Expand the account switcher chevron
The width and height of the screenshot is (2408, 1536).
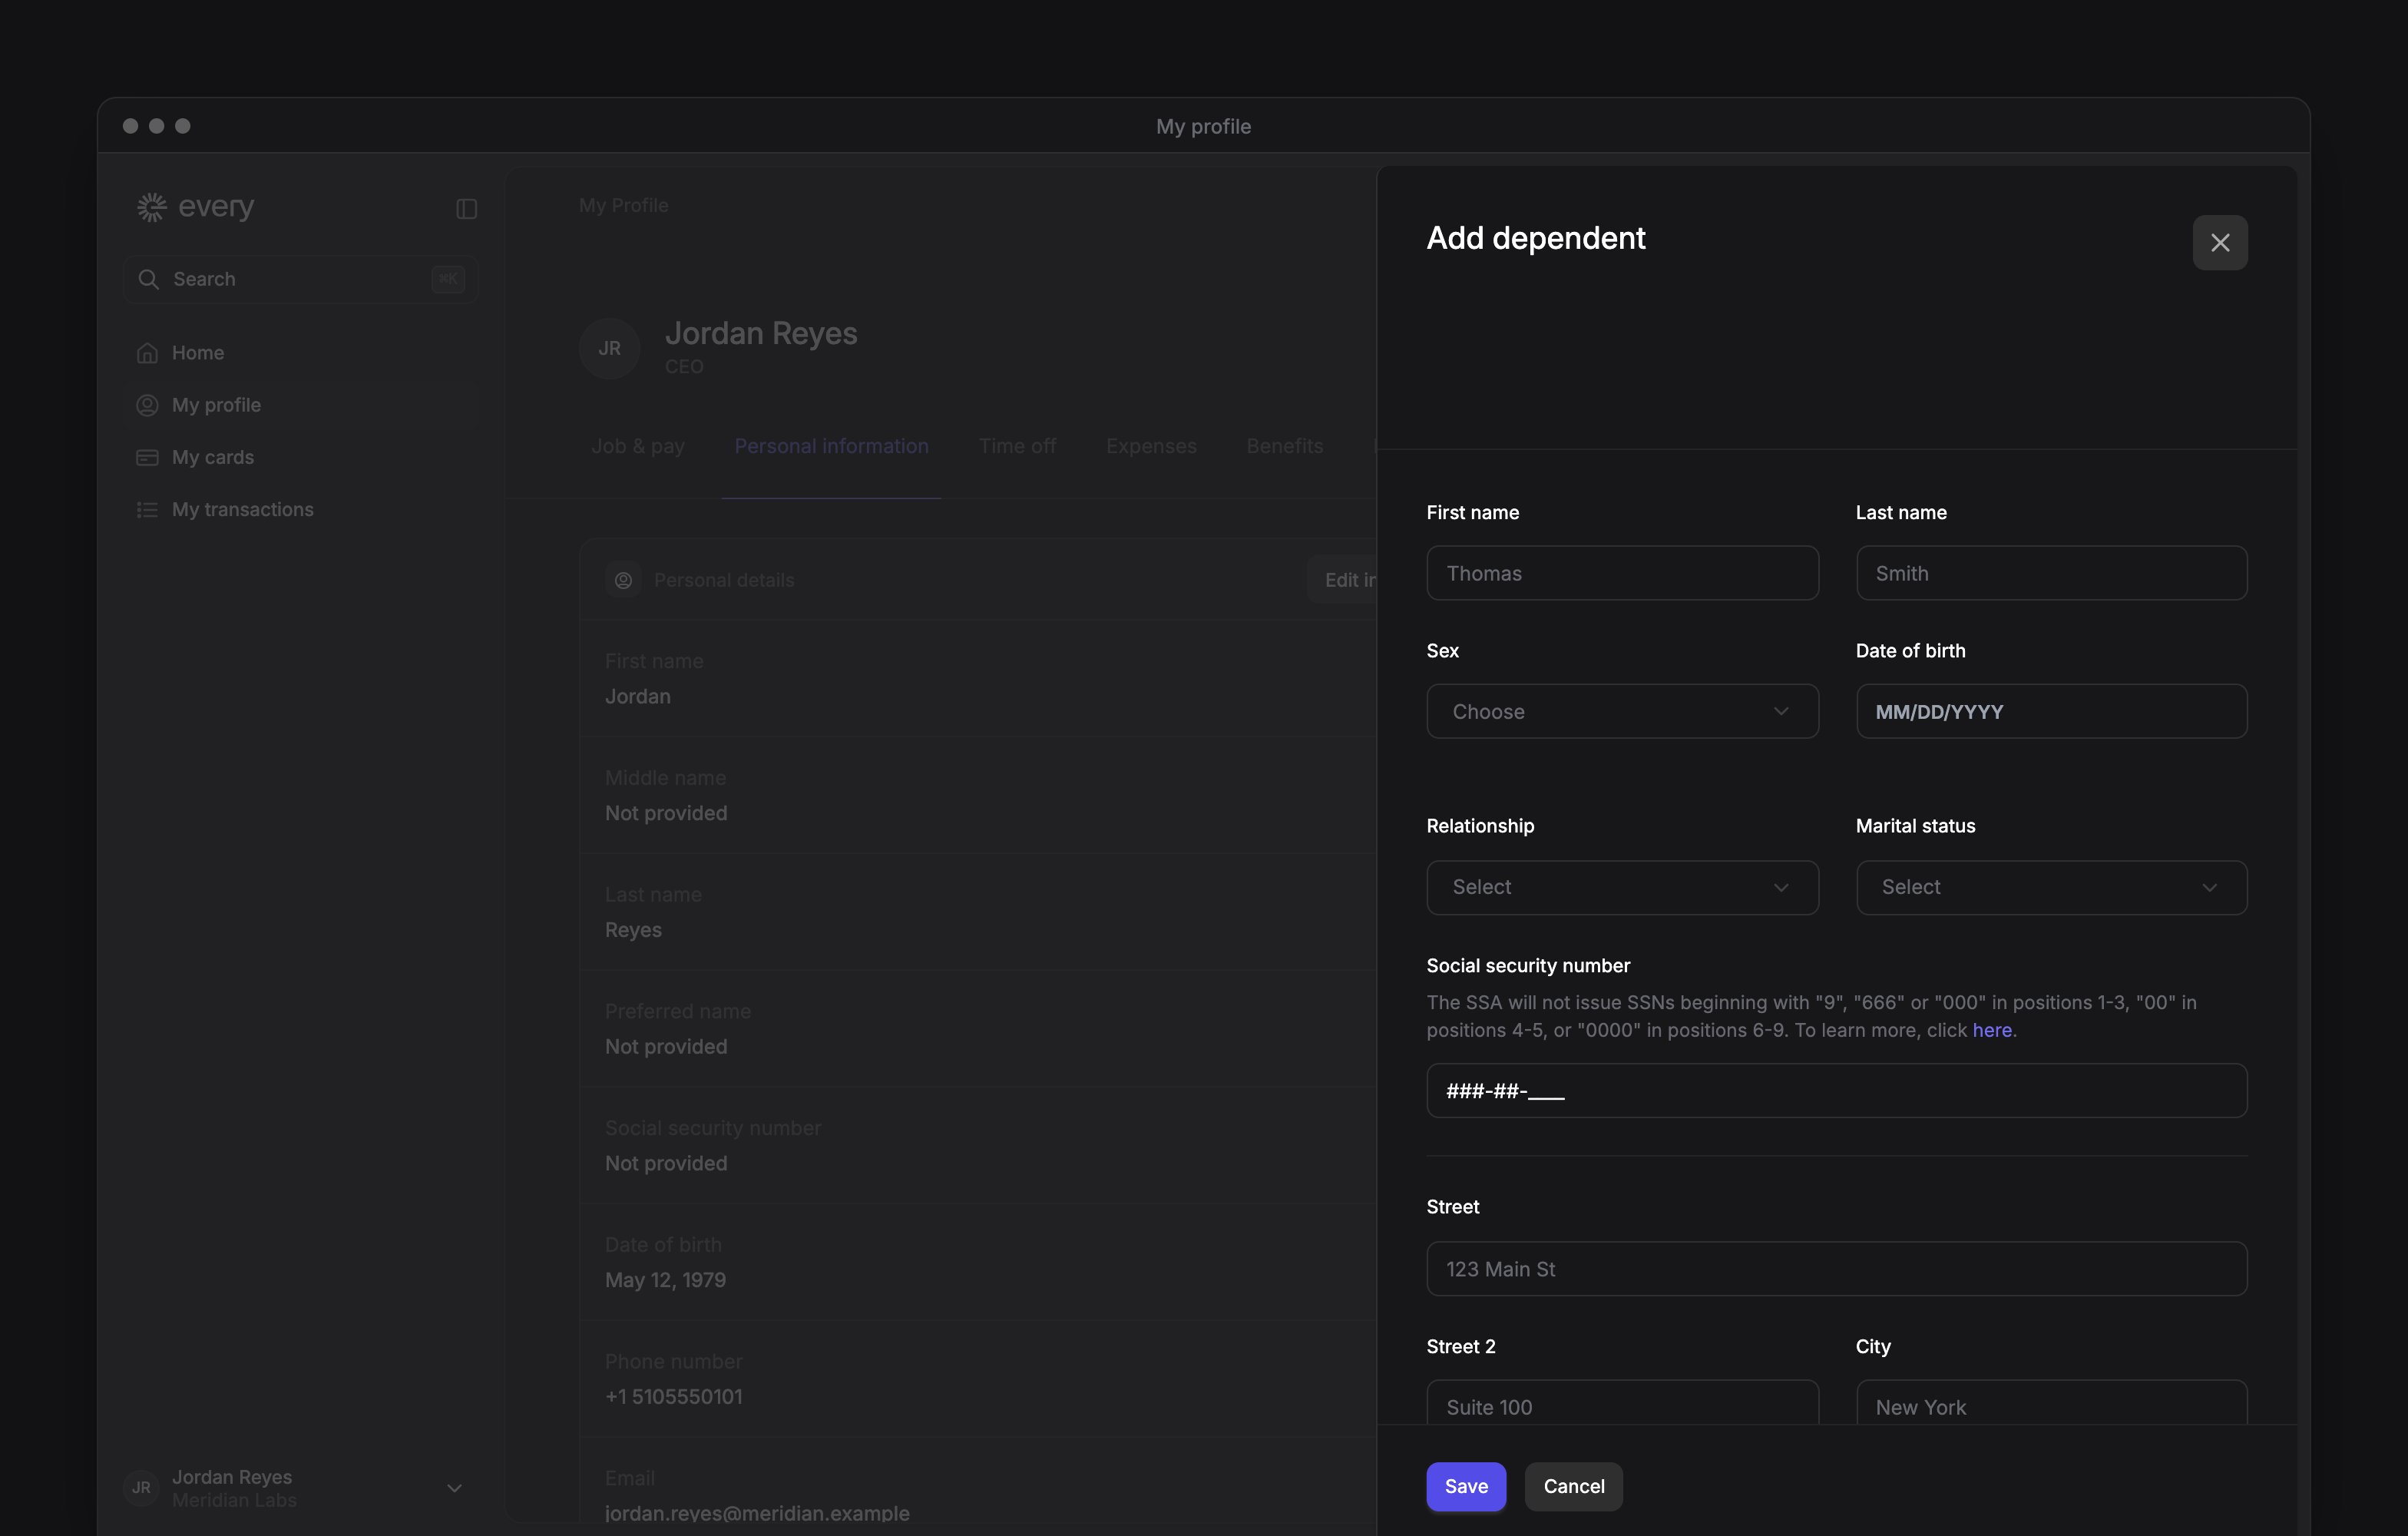pyautogui.click(x=454, y=1488)
